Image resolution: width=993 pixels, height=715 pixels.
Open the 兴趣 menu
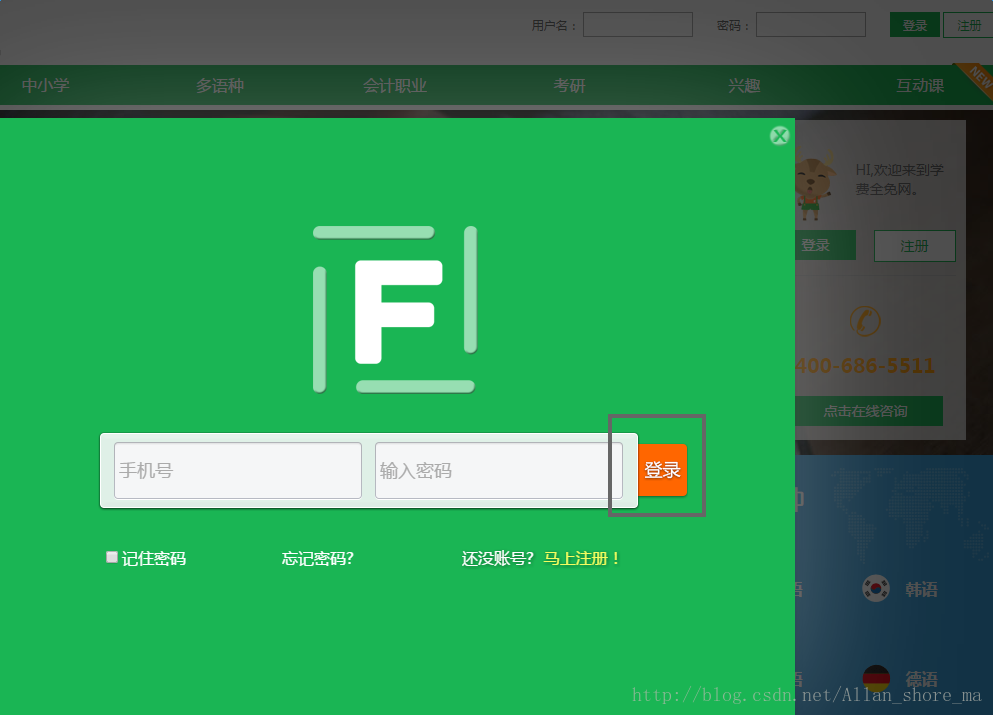click(744, 85)
